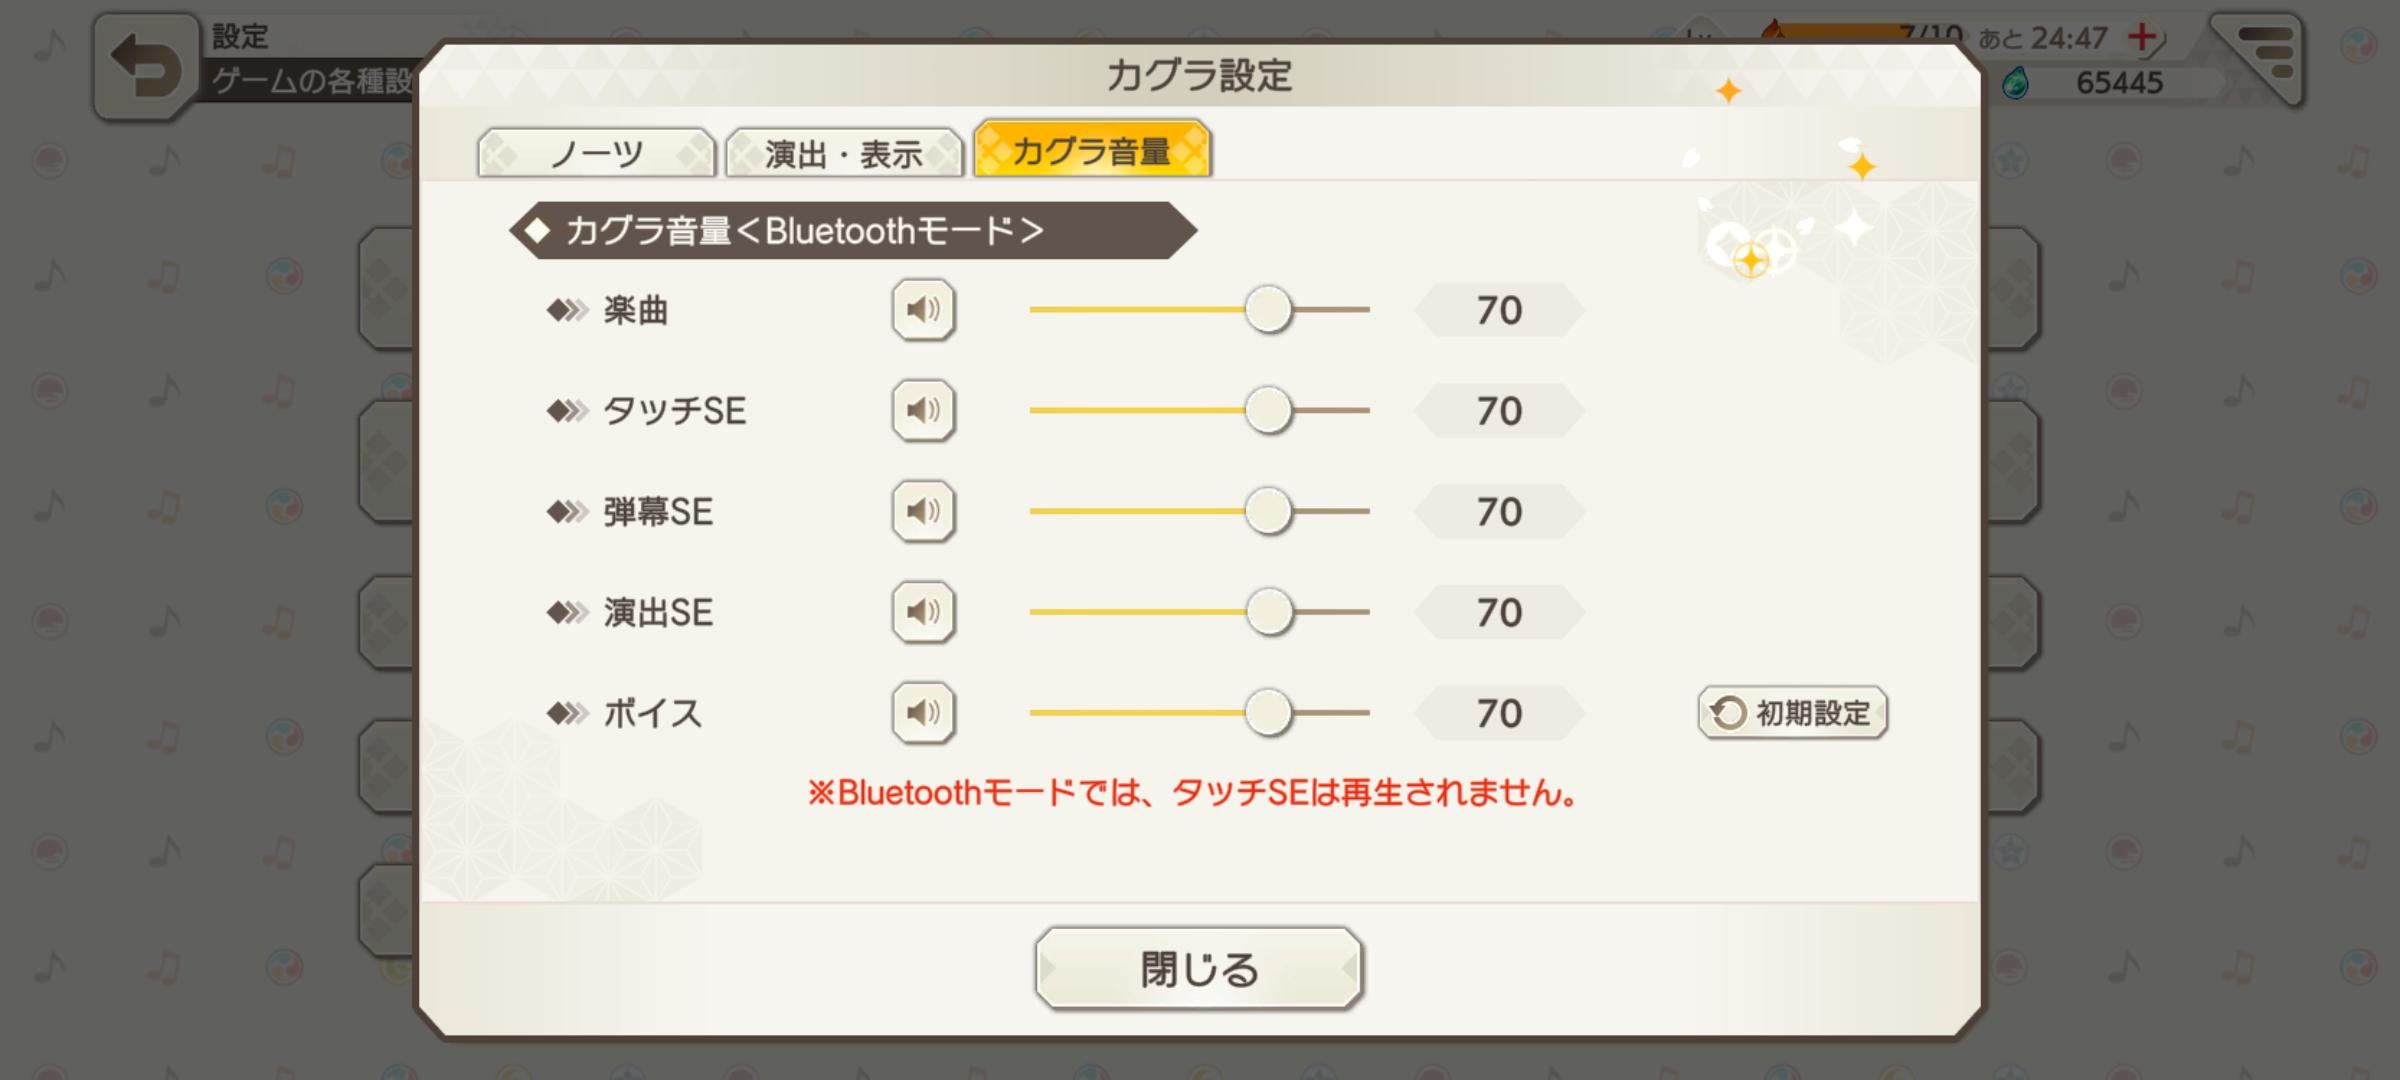The image size is (2400, 1080).
Task: Tap the red plus stamina icon
Action: point(2141,38)
